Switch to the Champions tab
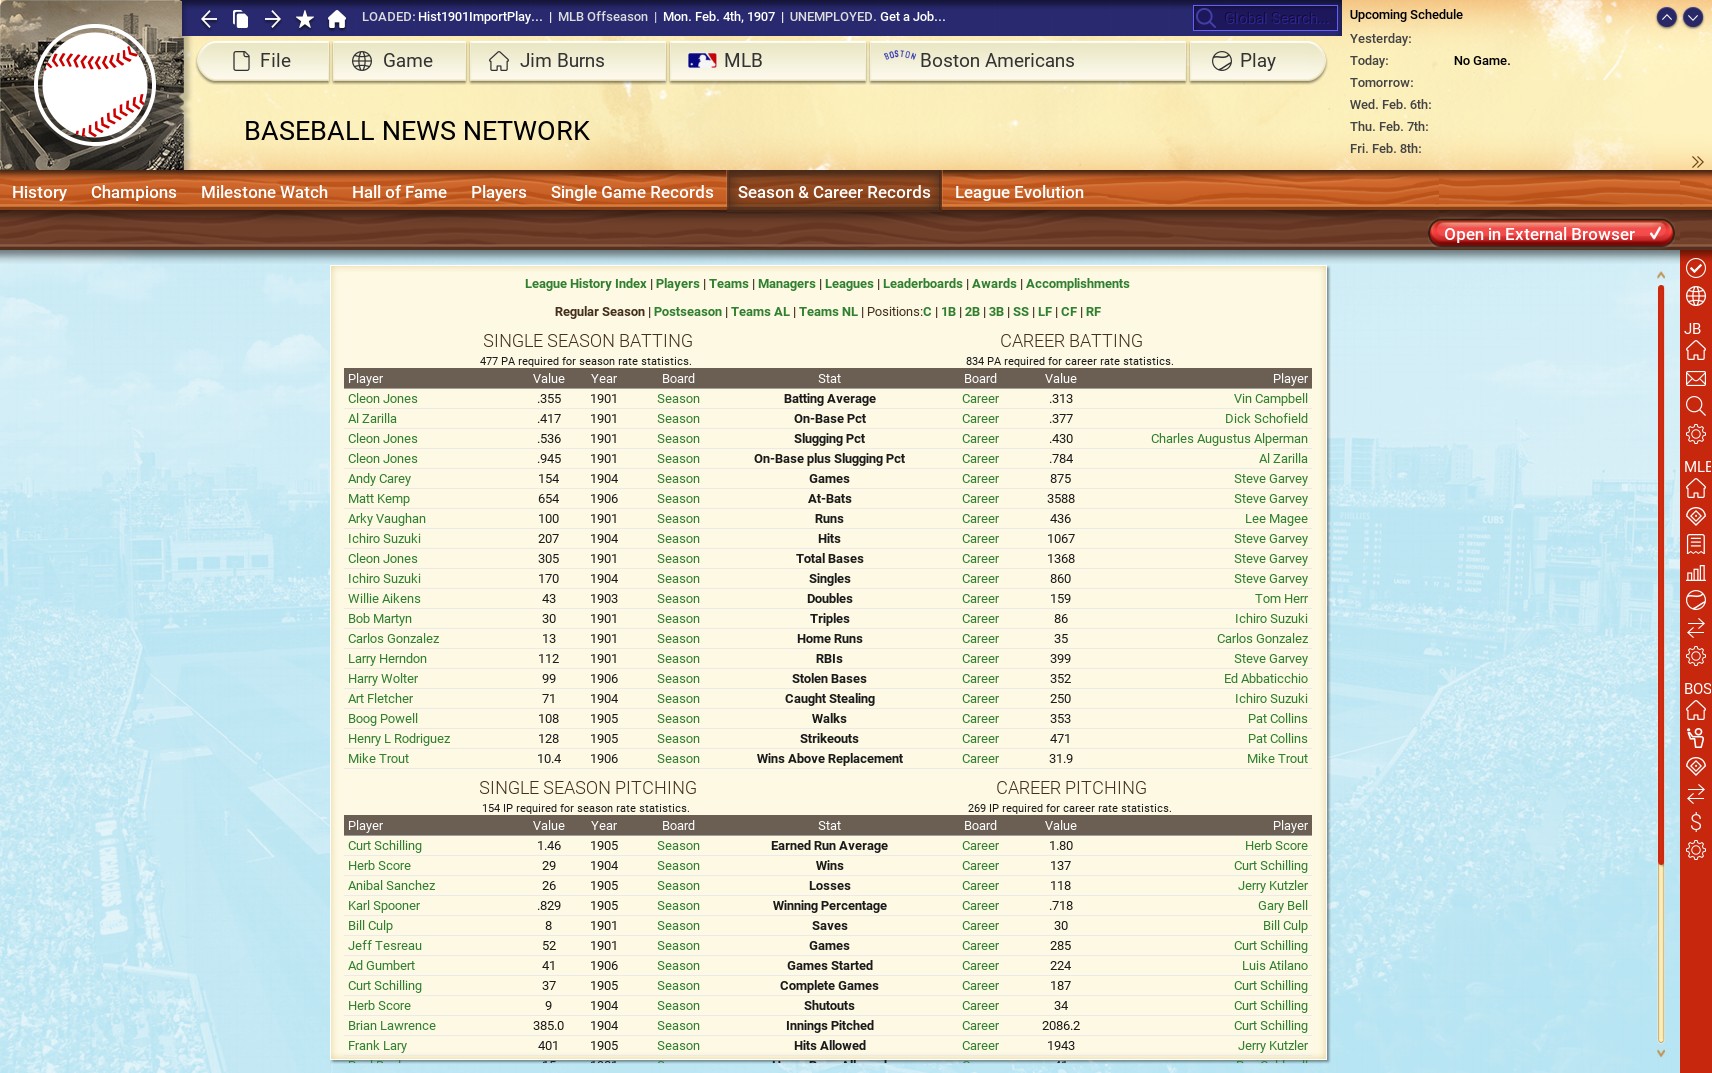The image size is (1712, 1073). [134, 192]
